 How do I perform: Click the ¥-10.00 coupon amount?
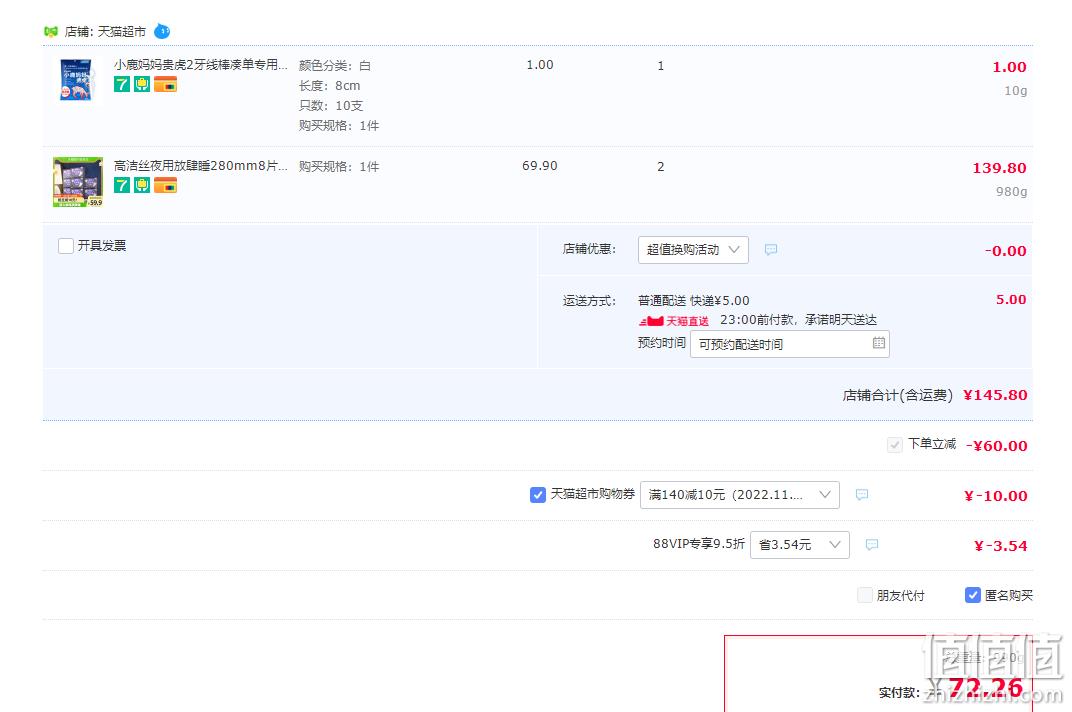click(995, 496)
